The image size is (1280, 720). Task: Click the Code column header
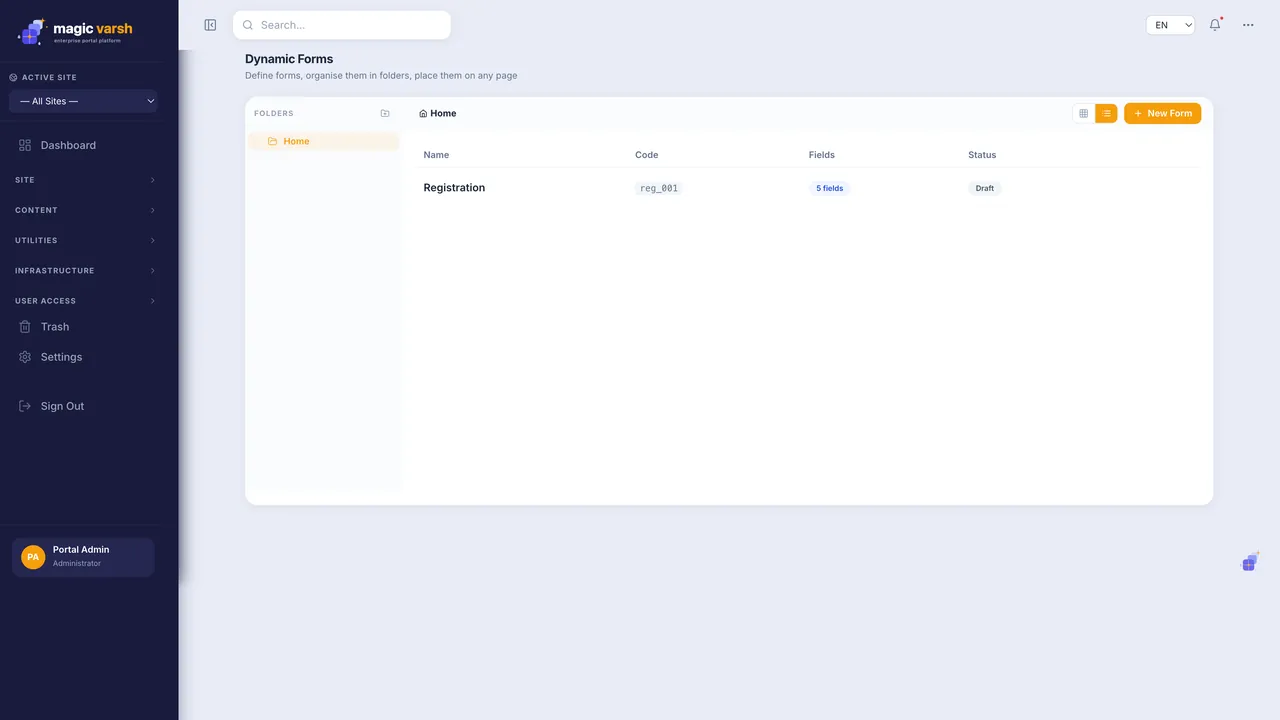(647, 155)
